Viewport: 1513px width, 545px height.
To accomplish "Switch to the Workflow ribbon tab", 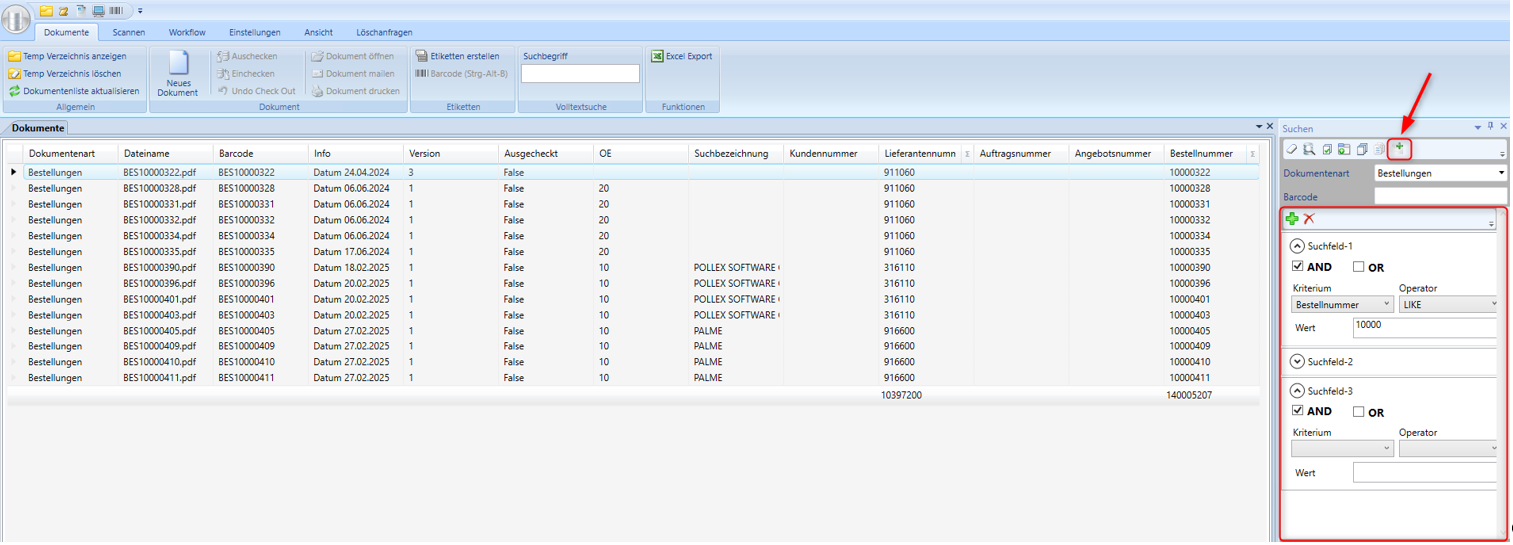I will [187, 32].
